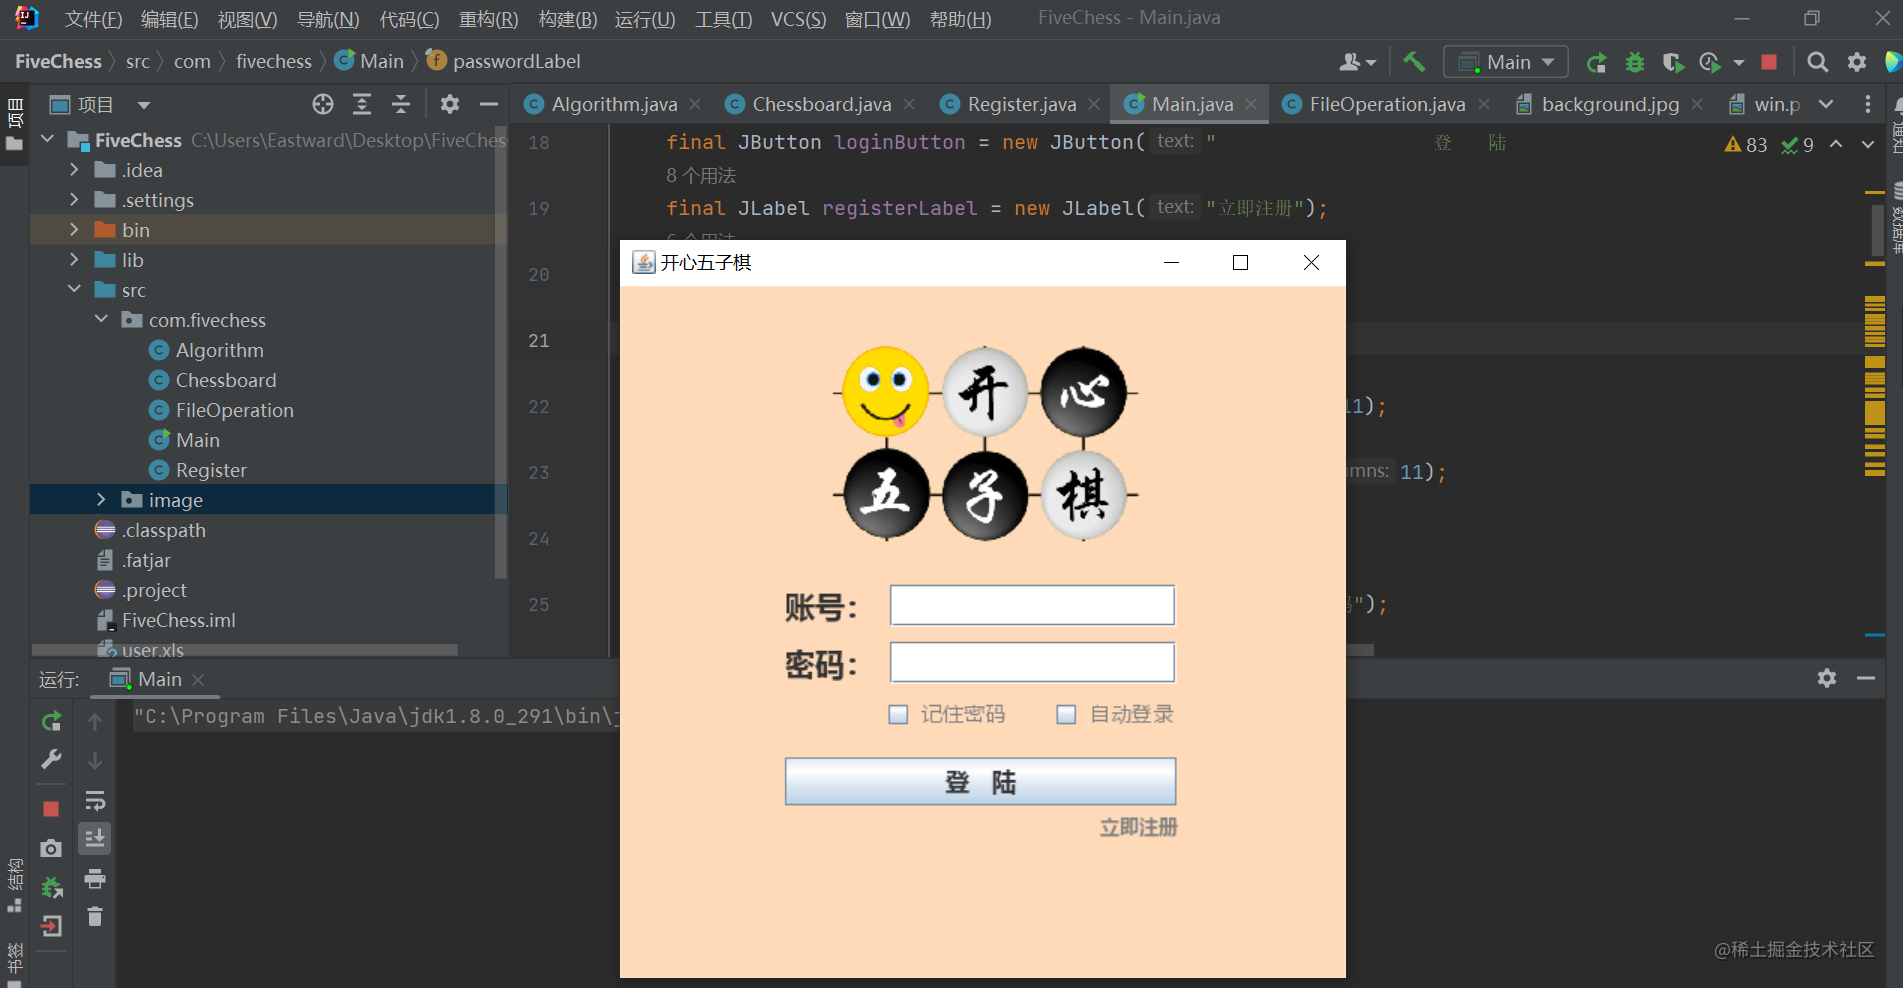Click Scroll to End icon in Run console
Image resolution: width=1903 pixels, height=988 pixels.
click(95, 838)
